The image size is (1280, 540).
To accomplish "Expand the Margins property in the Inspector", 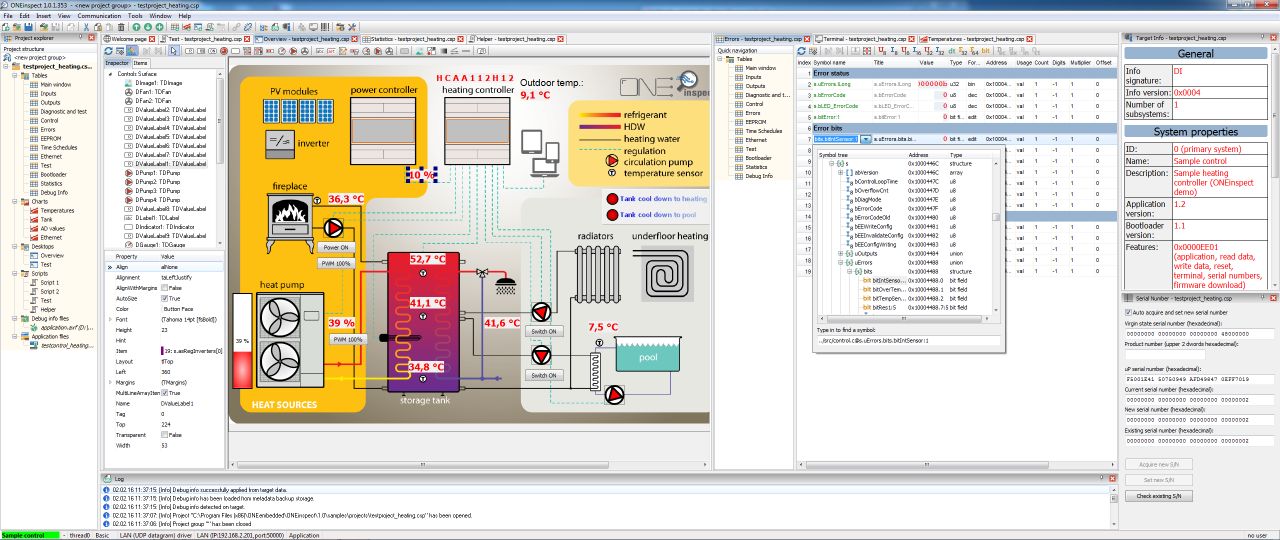I will [110, 382].
